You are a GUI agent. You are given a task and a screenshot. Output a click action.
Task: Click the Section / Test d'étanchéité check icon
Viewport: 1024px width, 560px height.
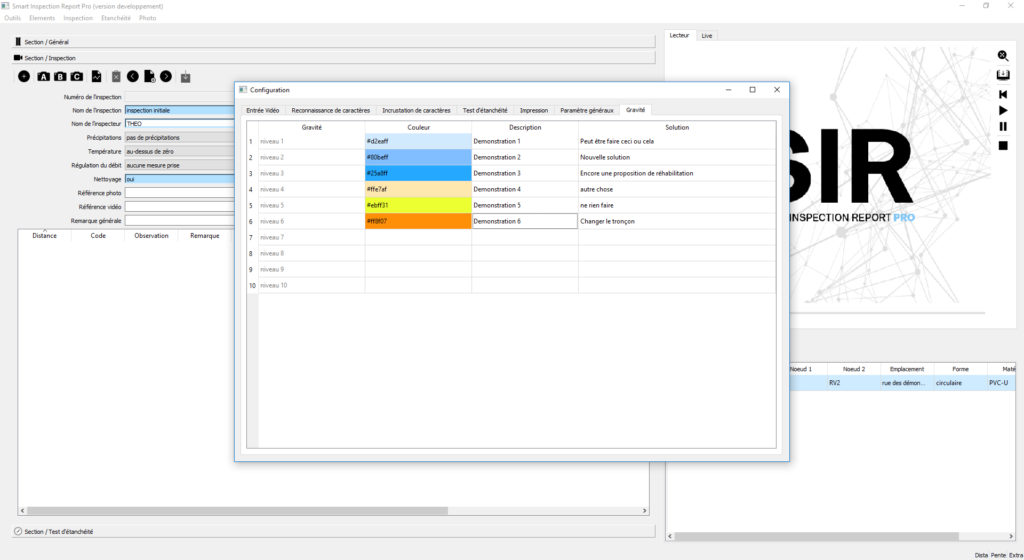[18, 531]
